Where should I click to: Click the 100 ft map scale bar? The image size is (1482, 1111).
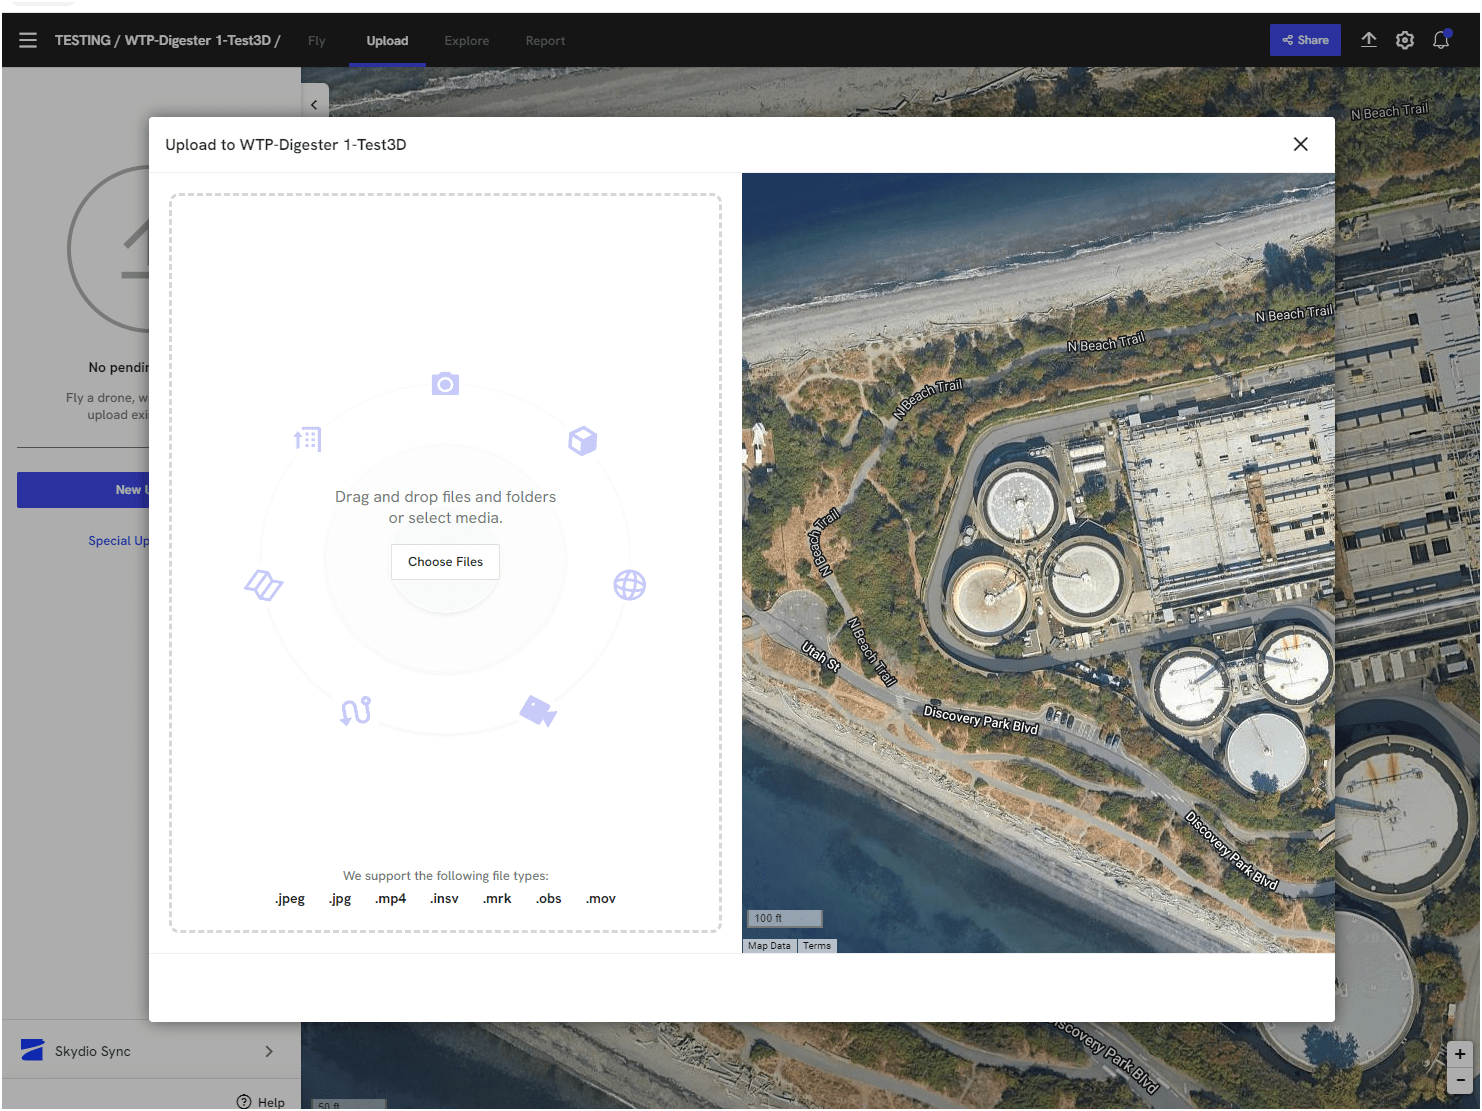[x=785, y=918]
